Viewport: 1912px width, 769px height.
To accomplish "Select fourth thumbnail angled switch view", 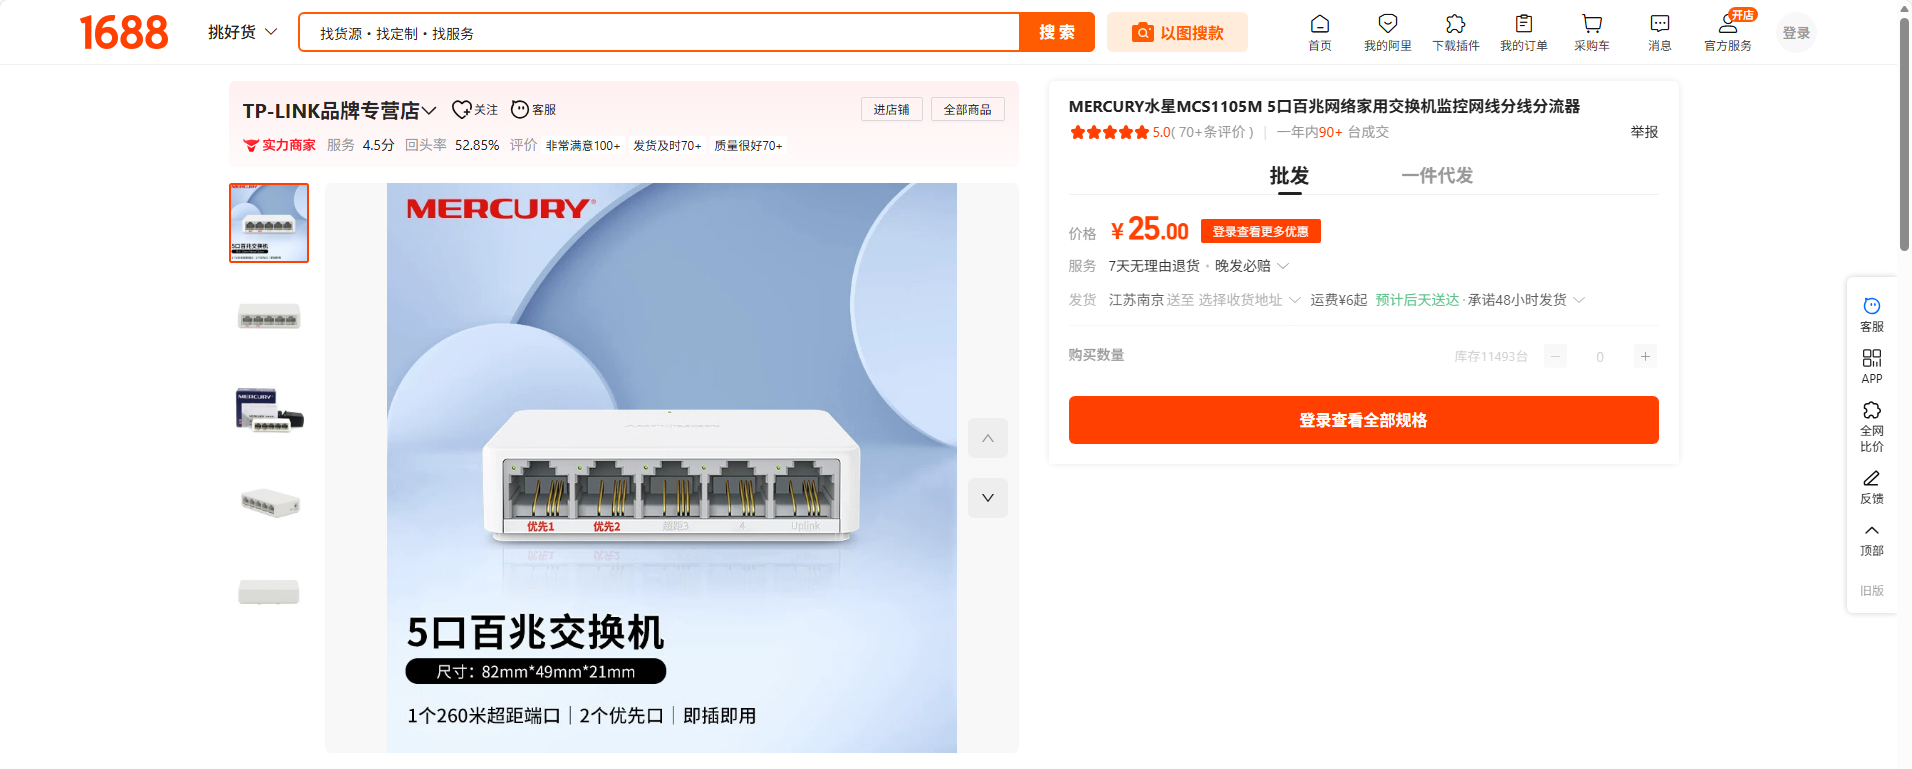I will click(x=269, y=502).
